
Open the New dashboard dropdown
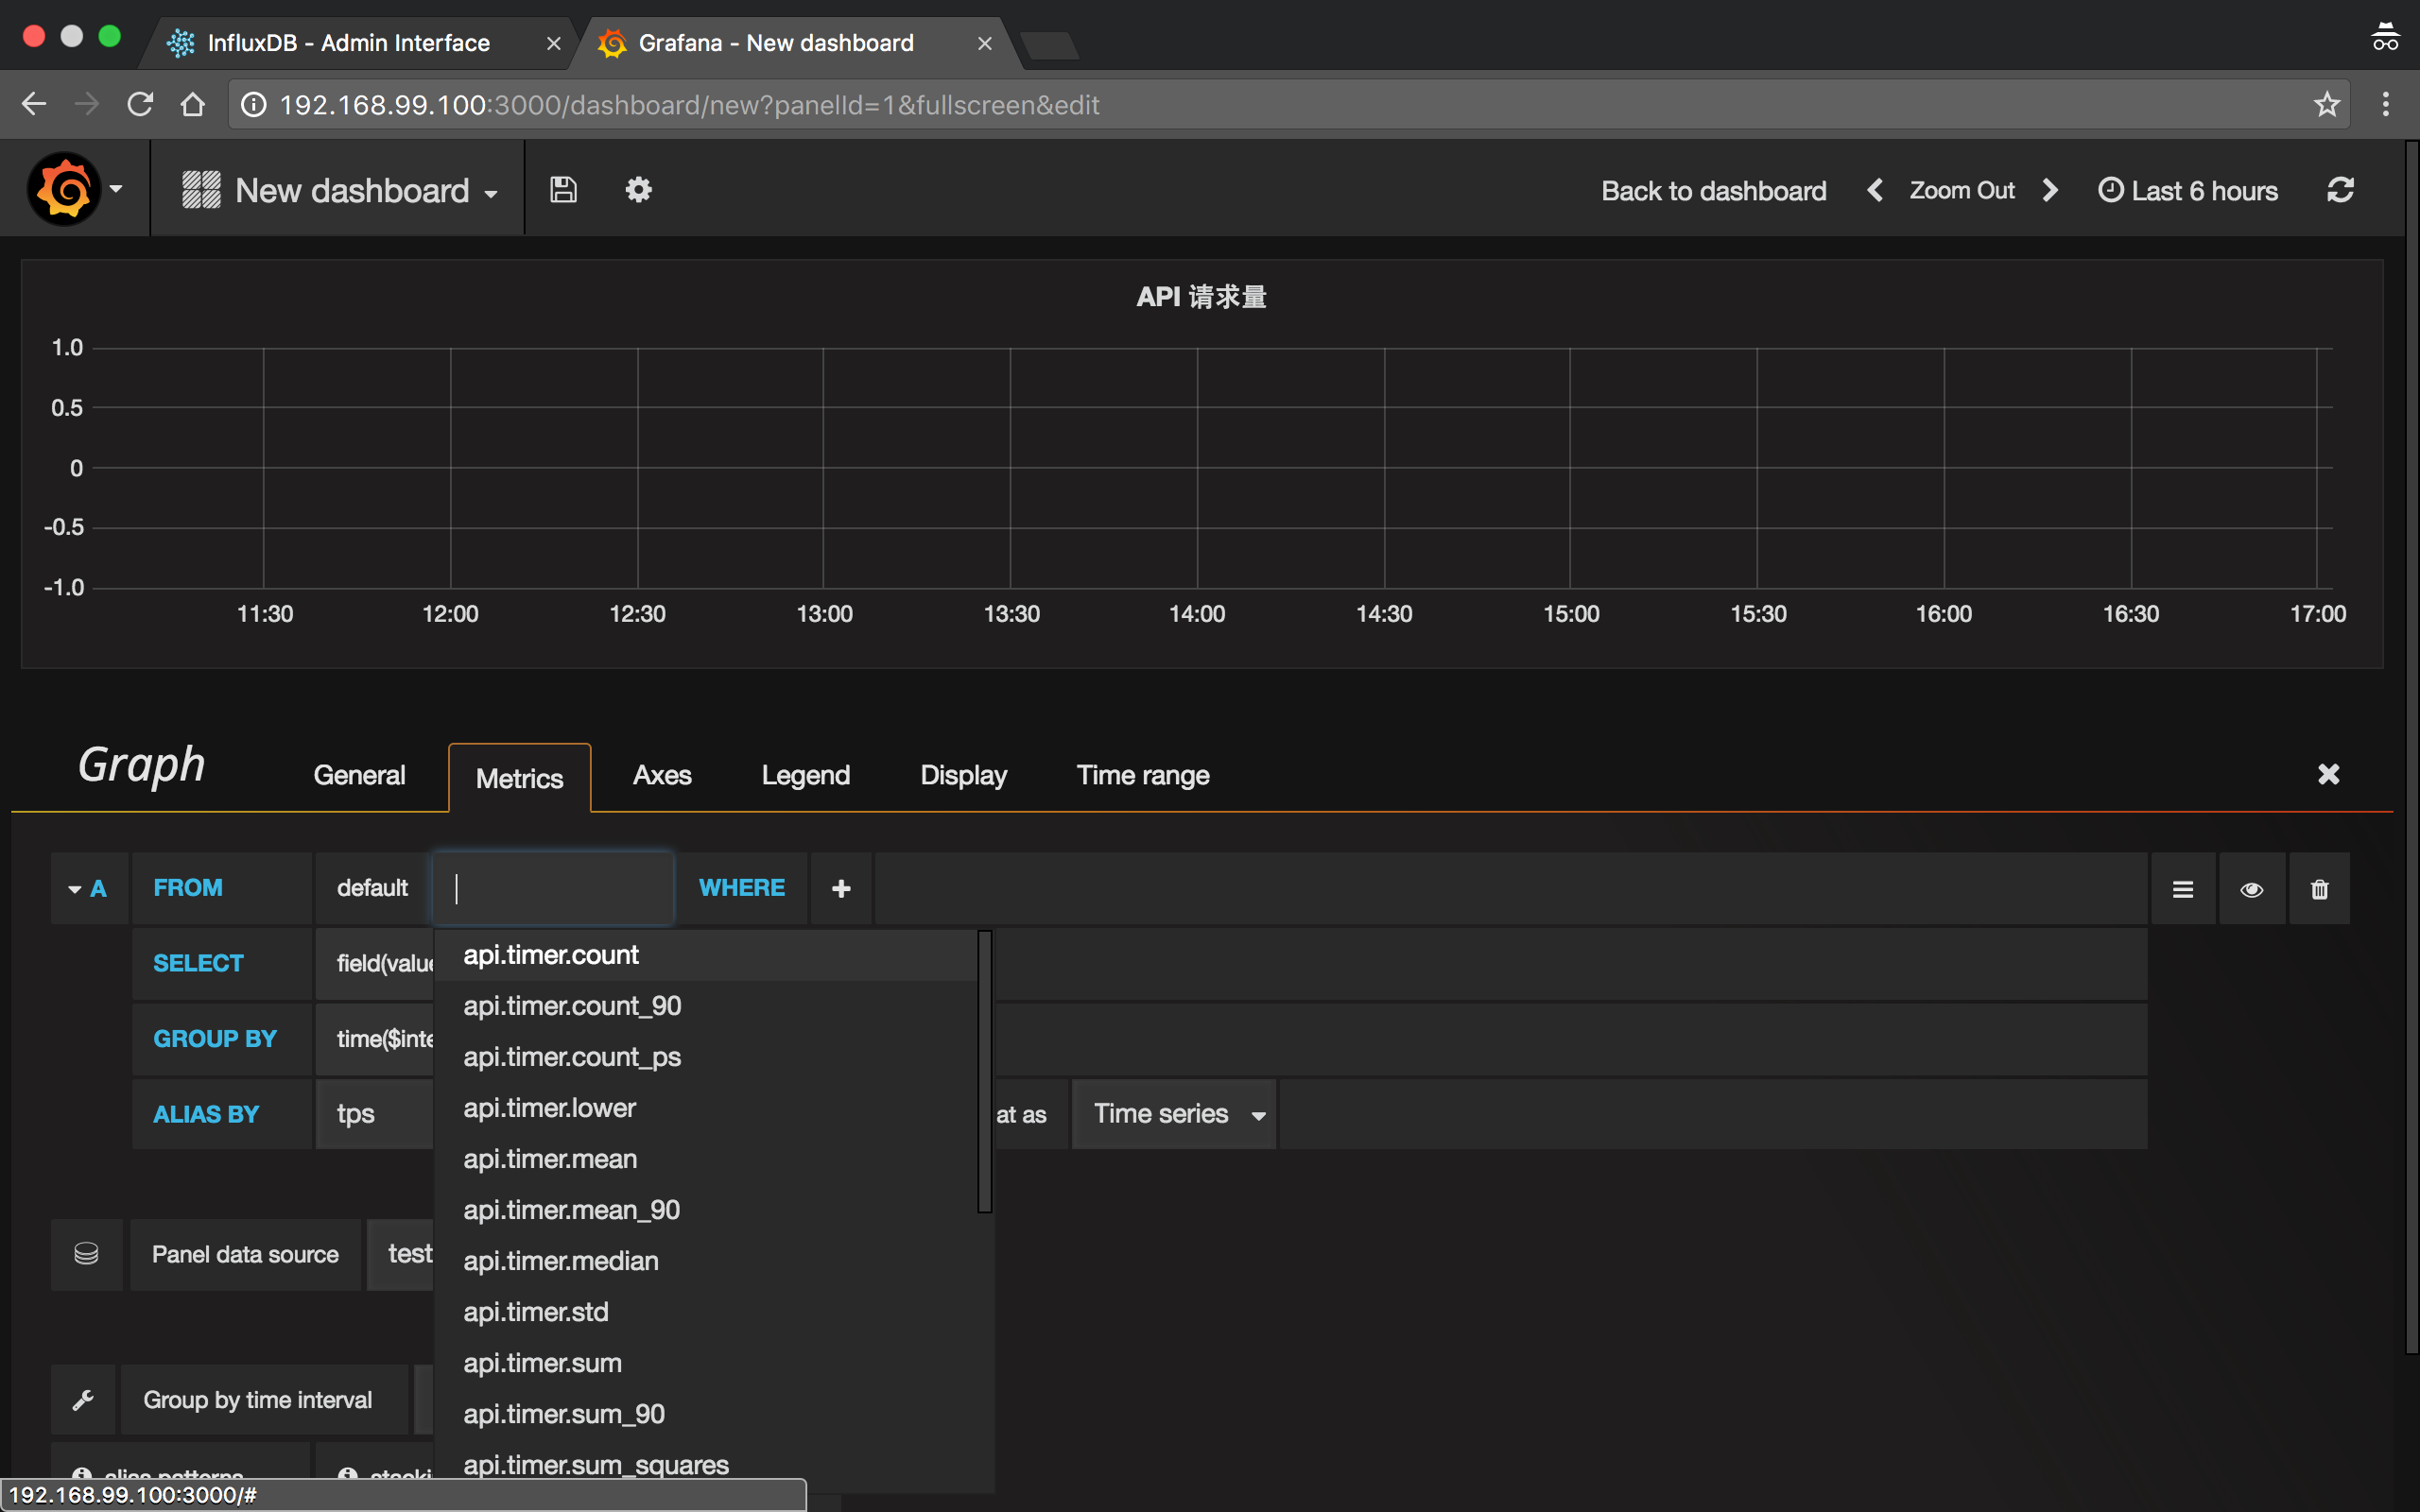coord(350,190)
